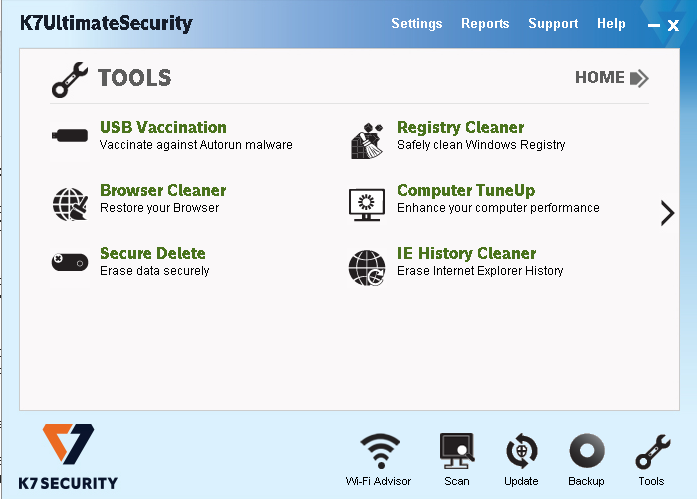Viewport: 697px width, 499px height.
Task: Click the Registry Cleaner broom icon
Action: pos(367,140)
